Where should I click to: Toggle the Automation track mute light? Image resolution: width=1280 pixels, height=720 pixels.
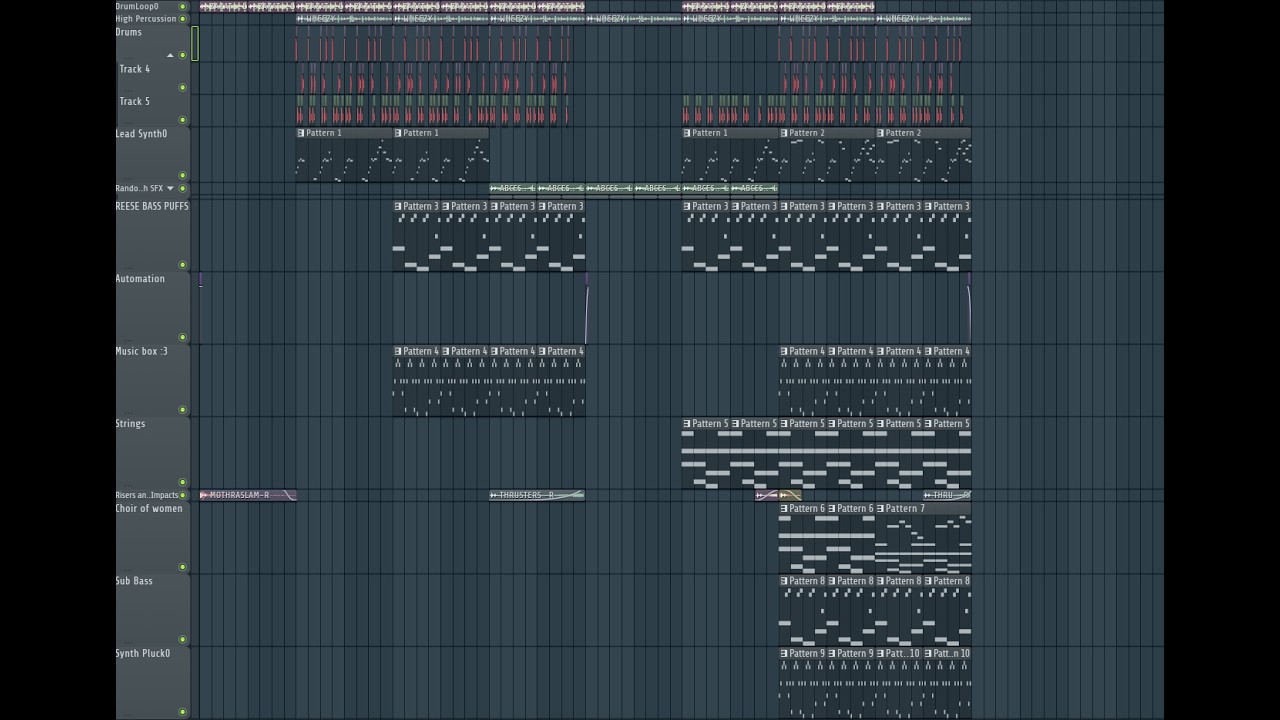183,337
